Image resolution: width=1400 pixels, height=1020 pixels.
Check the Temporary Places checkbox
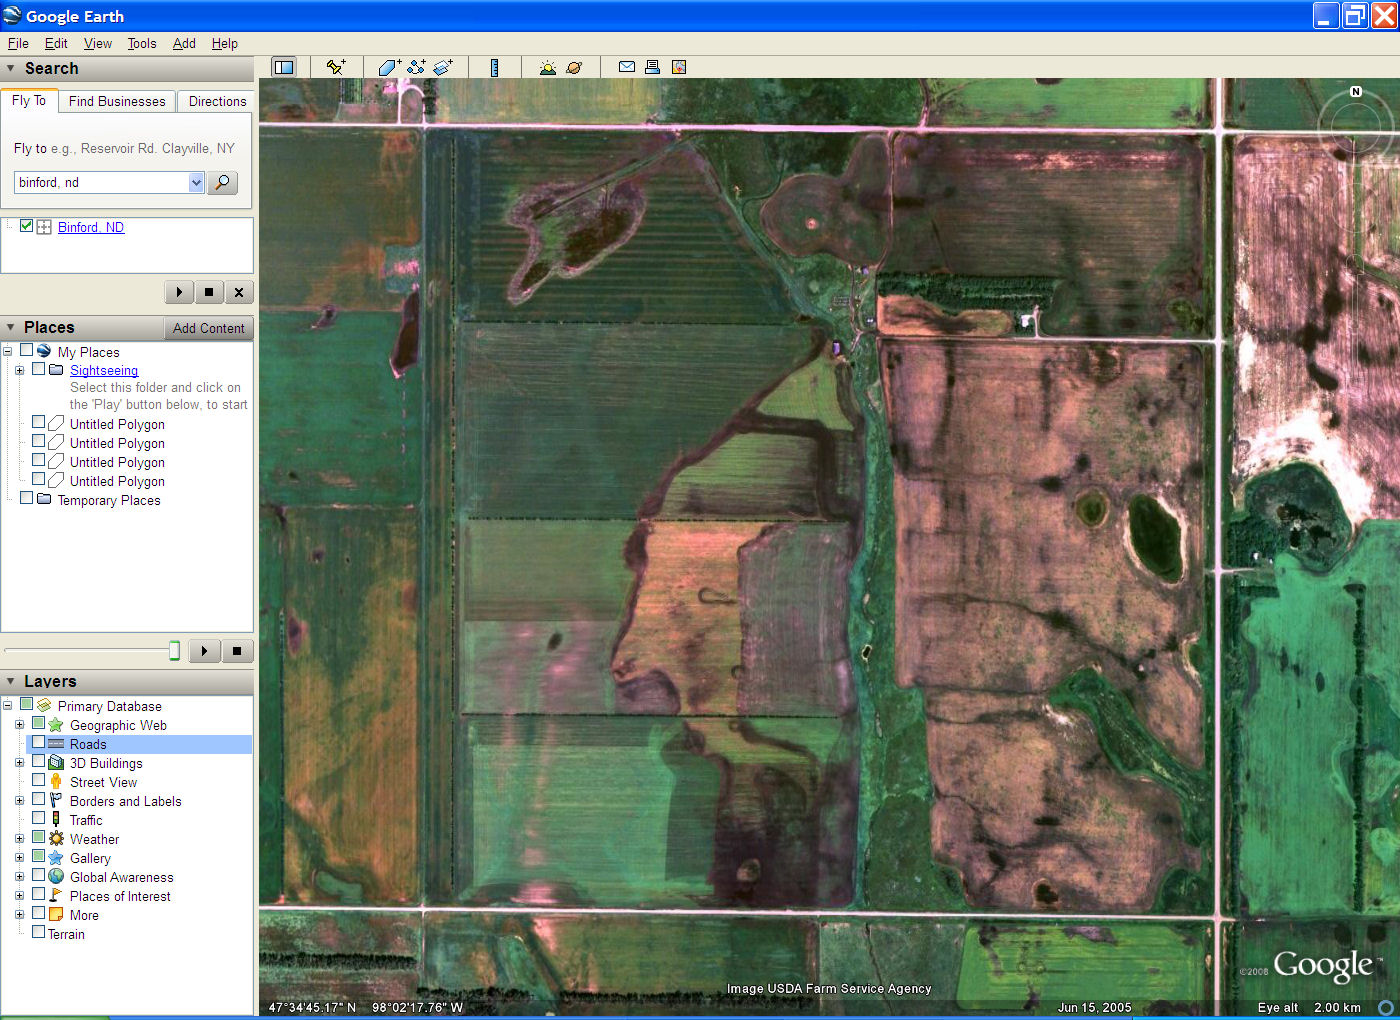(27, 498)
